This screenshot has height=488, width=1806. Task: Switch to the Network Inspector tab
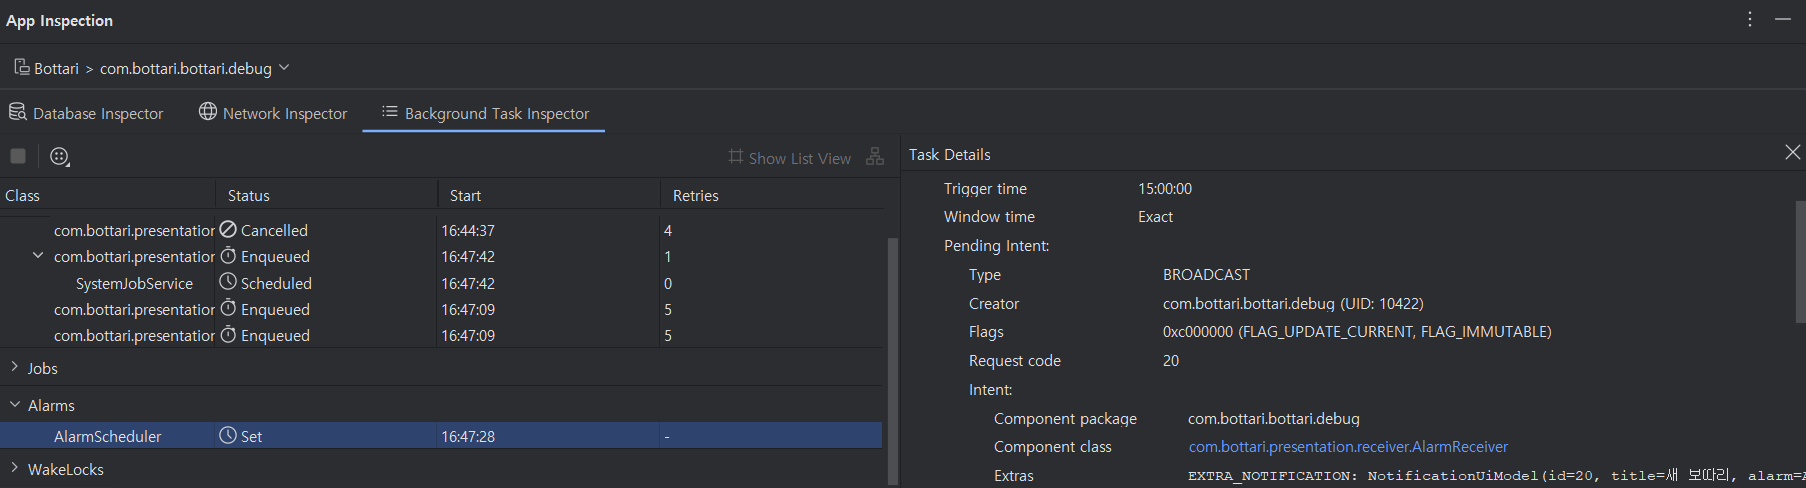(x=284, y=113)
